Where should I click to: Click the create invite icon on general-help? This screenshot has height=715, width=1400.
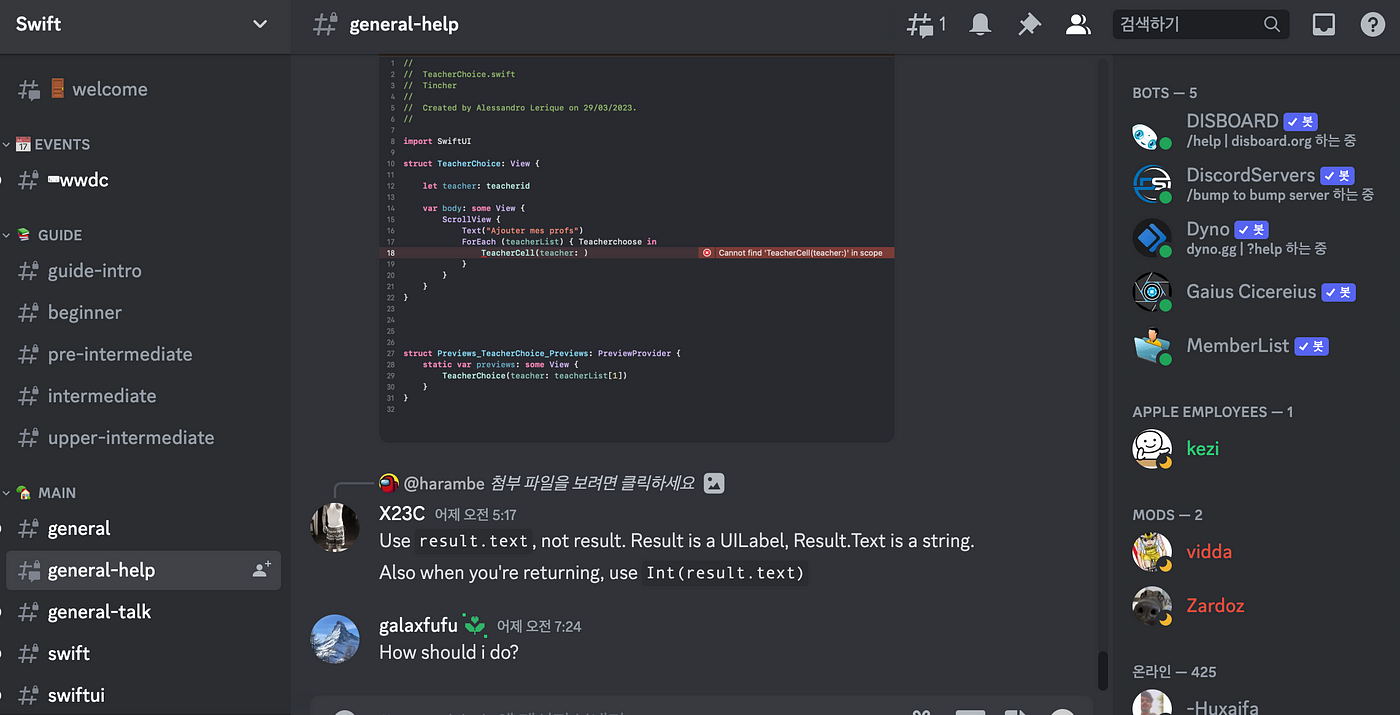click(x=261, y=570)
